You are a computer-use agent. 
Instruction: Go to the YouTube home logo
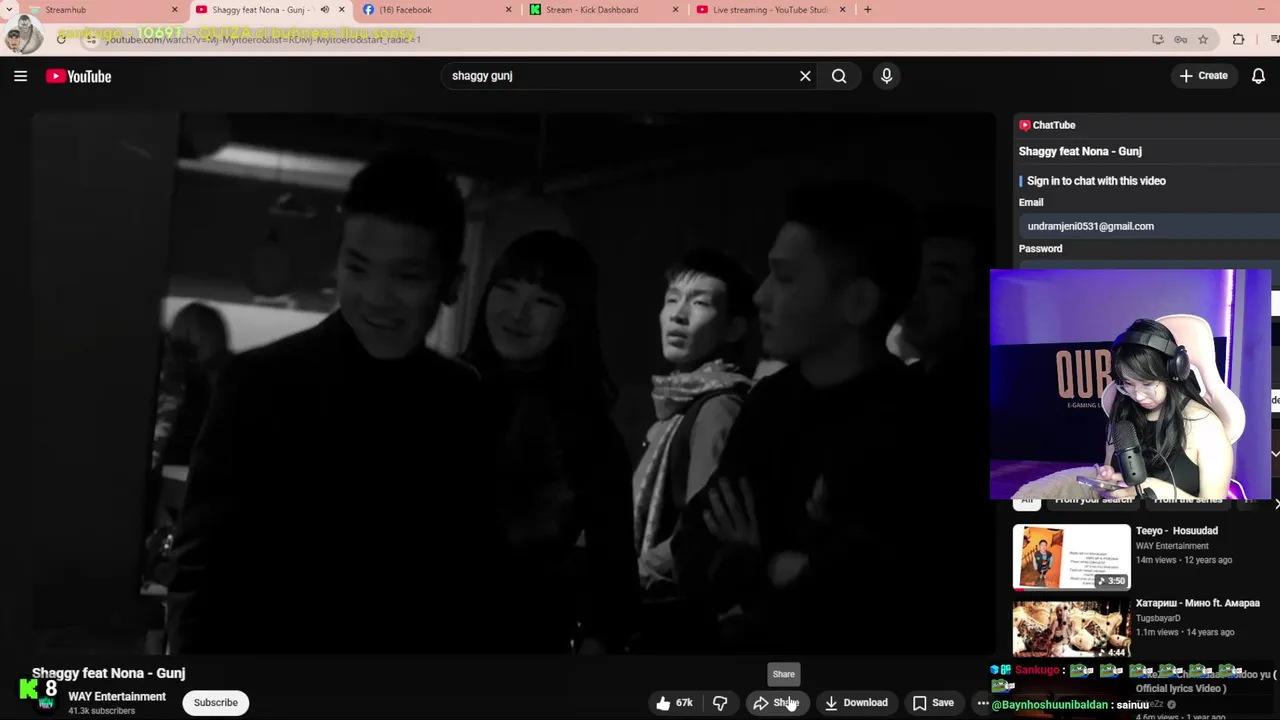point(78,76)
